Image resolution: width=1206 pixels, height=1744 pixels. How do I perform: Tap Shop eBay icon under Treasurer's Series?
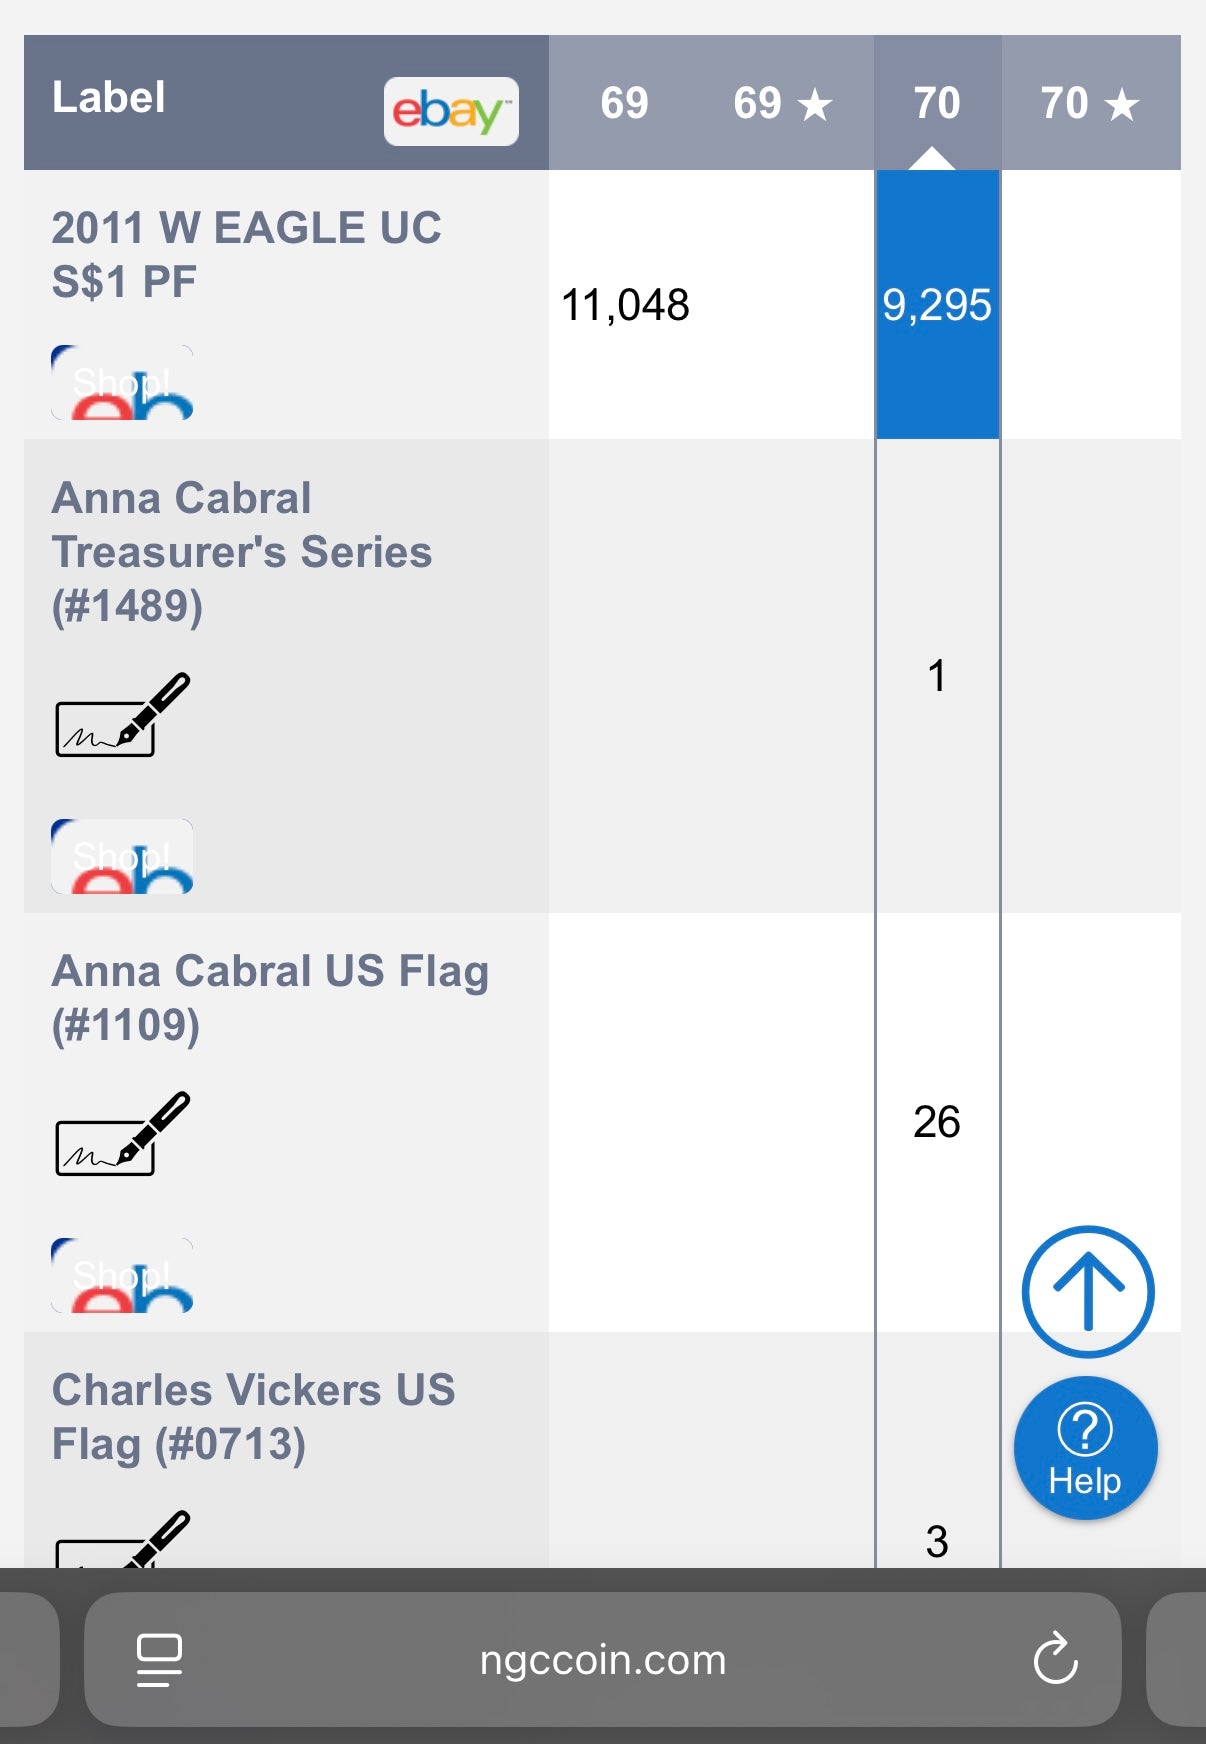click(122, 857)
